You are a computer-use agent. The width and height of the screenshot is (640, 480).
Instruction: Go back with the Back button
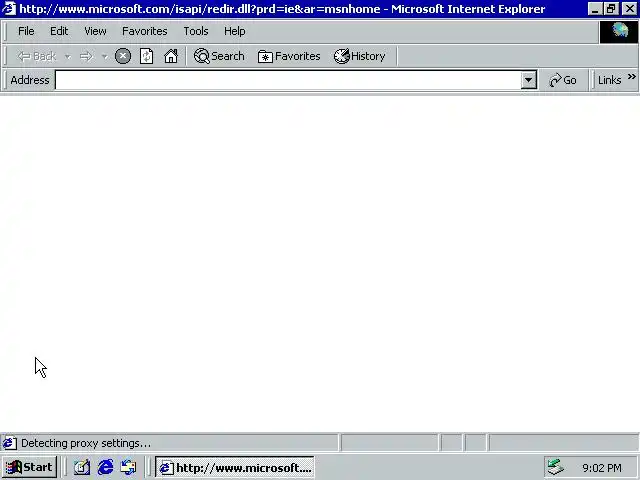(x=37, y=56)
